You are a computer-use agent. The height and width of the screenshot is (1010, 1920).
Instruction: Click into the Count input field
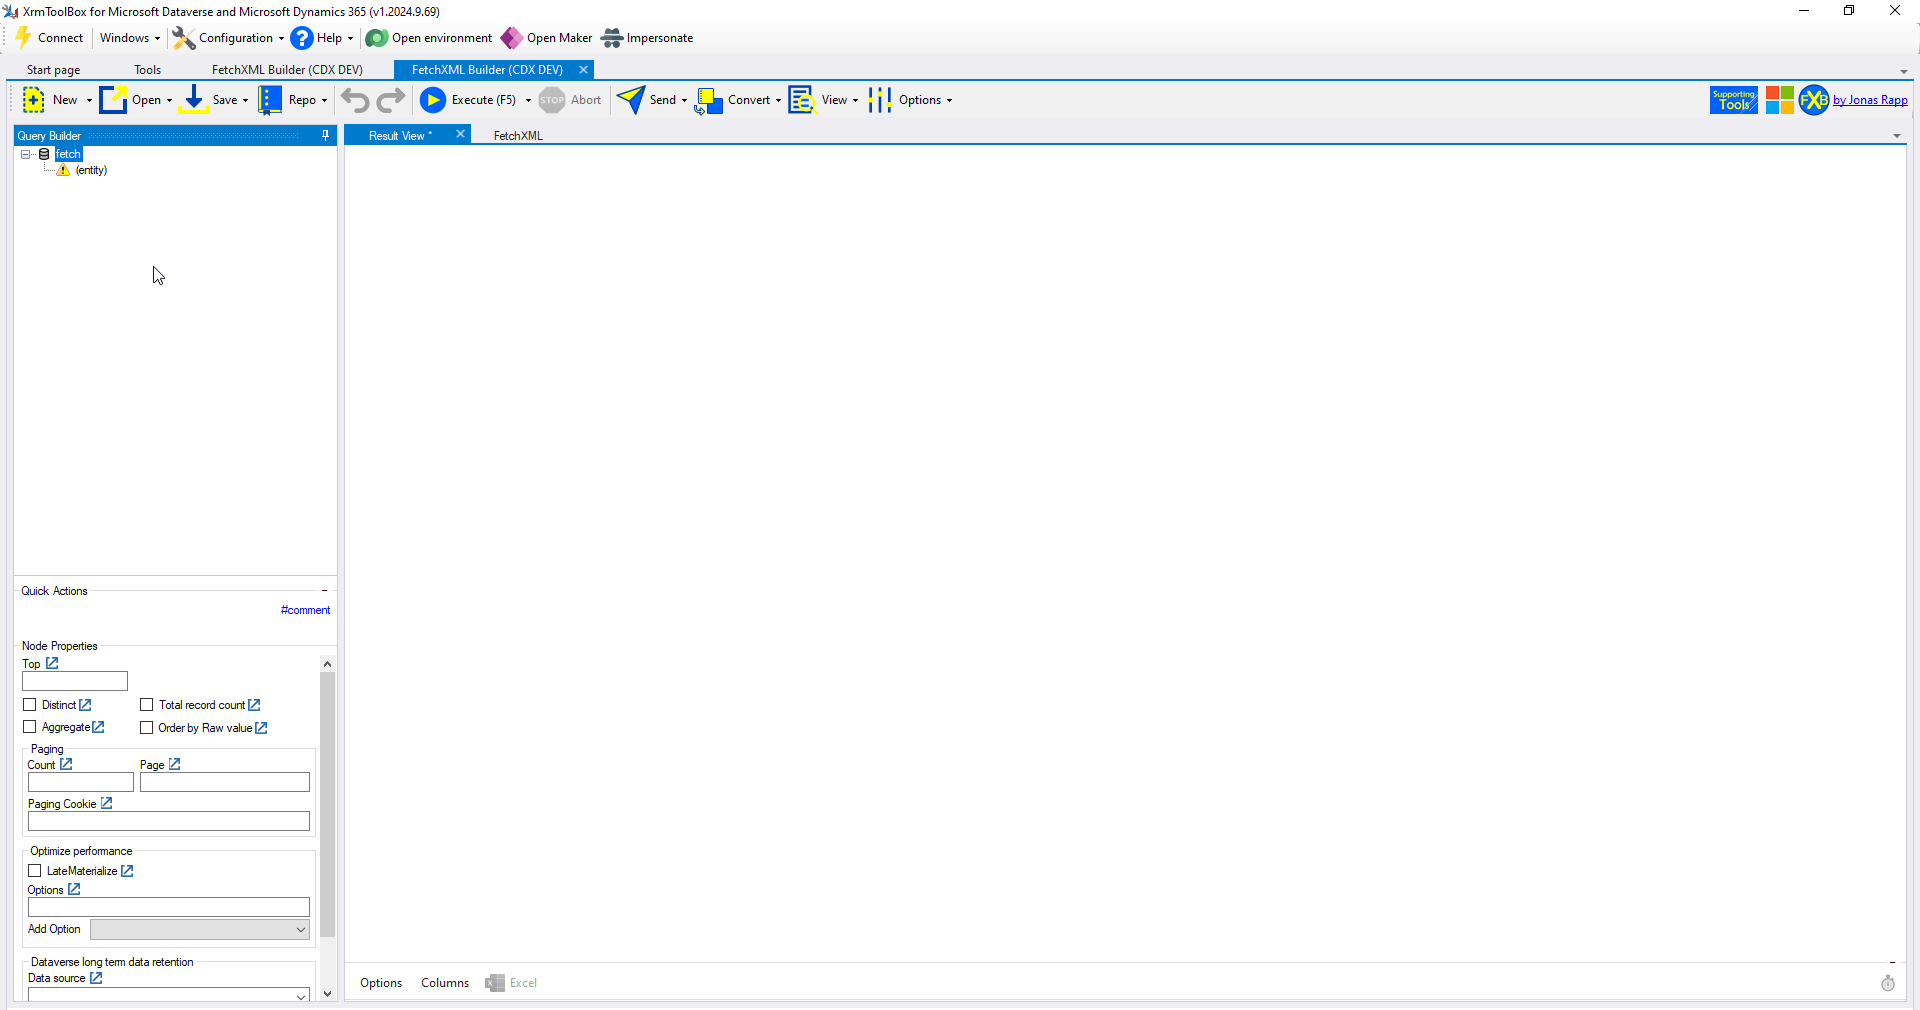coord(81,782)
